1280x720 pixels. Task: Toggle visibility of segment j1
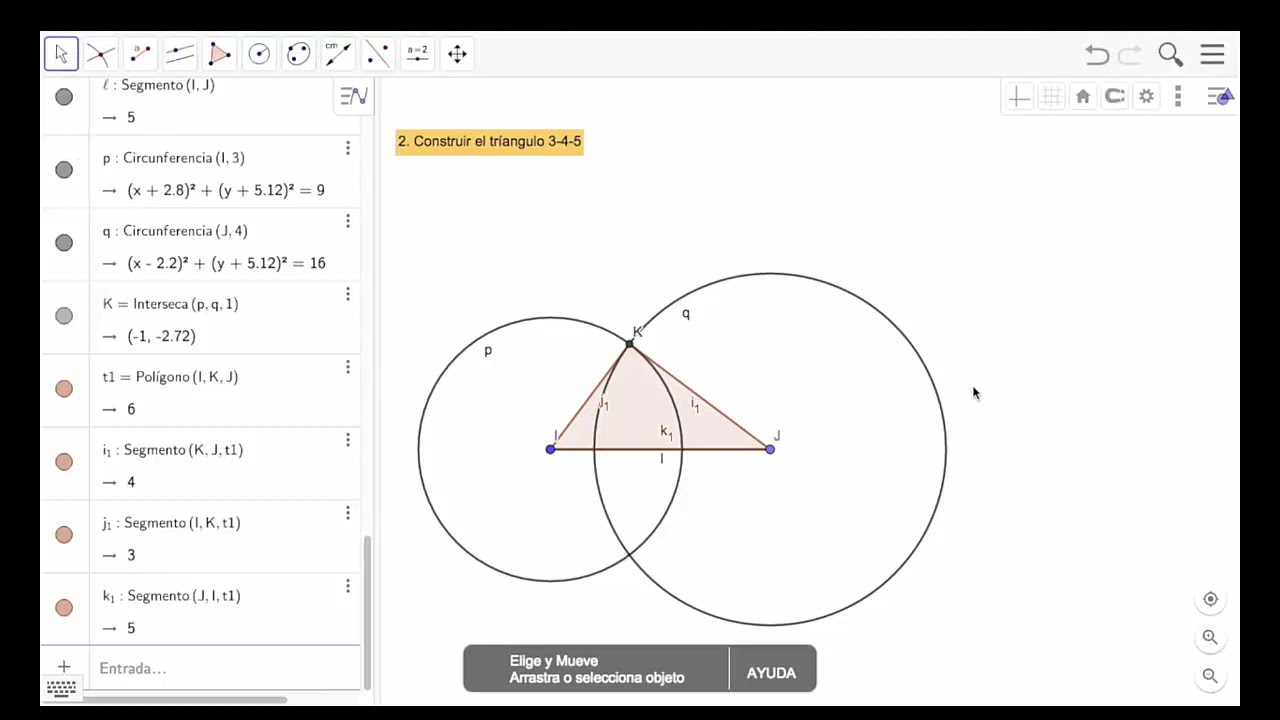(x=64, y=535)
